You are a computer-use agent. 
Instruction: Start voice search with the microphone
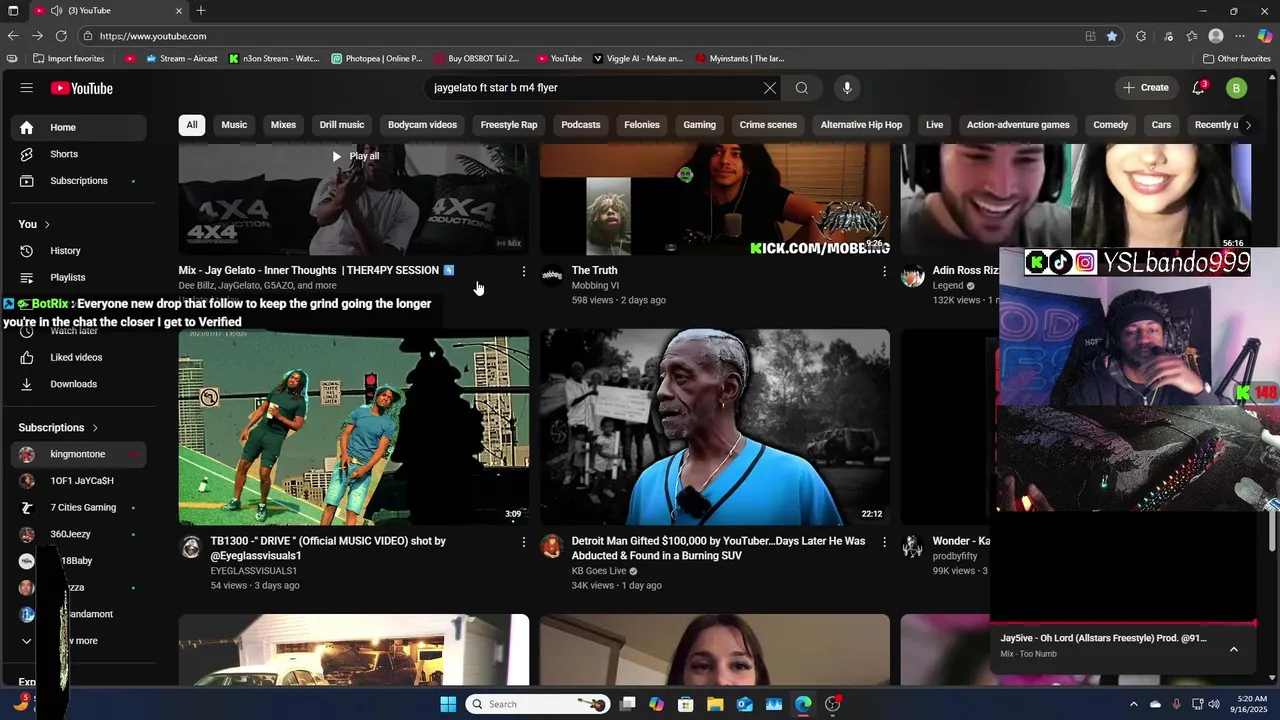(x=847, y=88)
